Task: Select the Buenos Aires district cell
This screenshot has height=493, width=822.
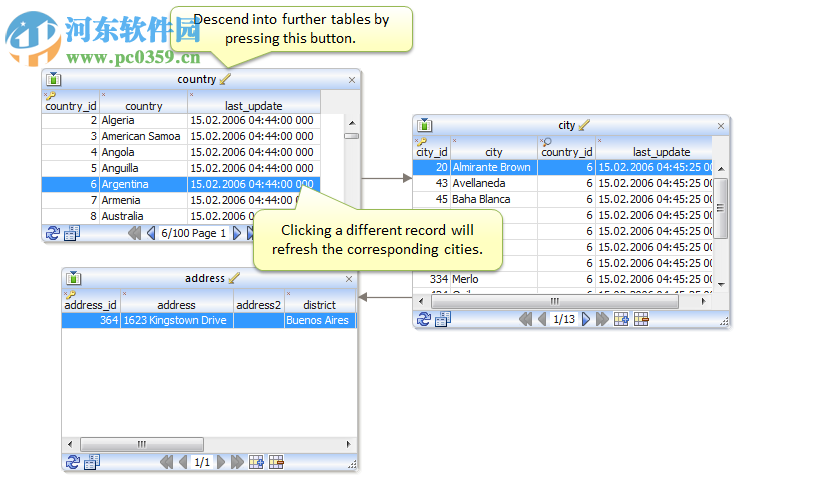Action: (x=320, y=320)
